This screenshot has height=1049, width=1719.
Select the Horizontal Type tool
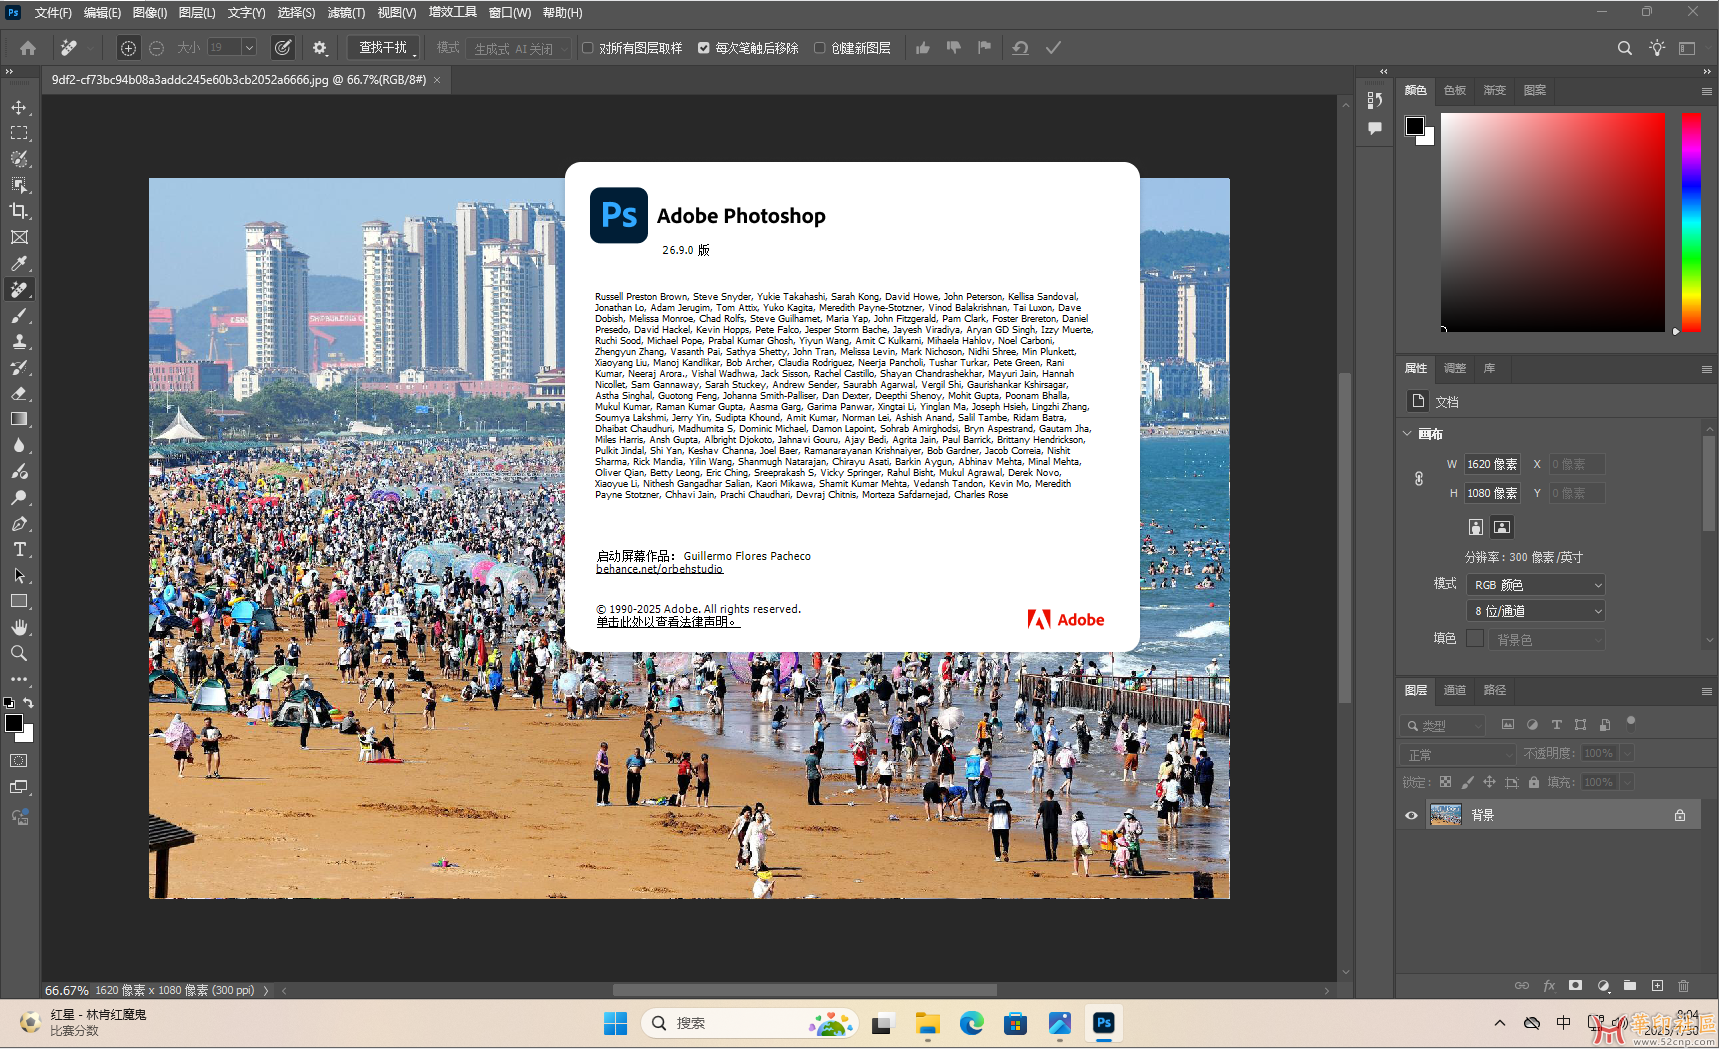coord(19,550)
